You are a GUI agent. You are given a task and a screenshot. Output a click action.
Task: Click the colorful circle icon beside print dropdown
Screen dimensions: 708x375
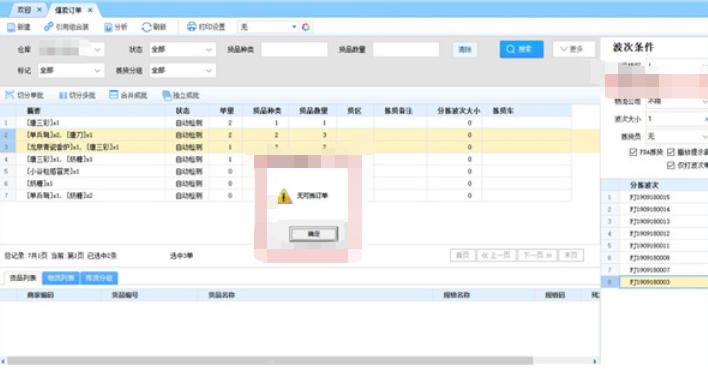click(306, 27)
